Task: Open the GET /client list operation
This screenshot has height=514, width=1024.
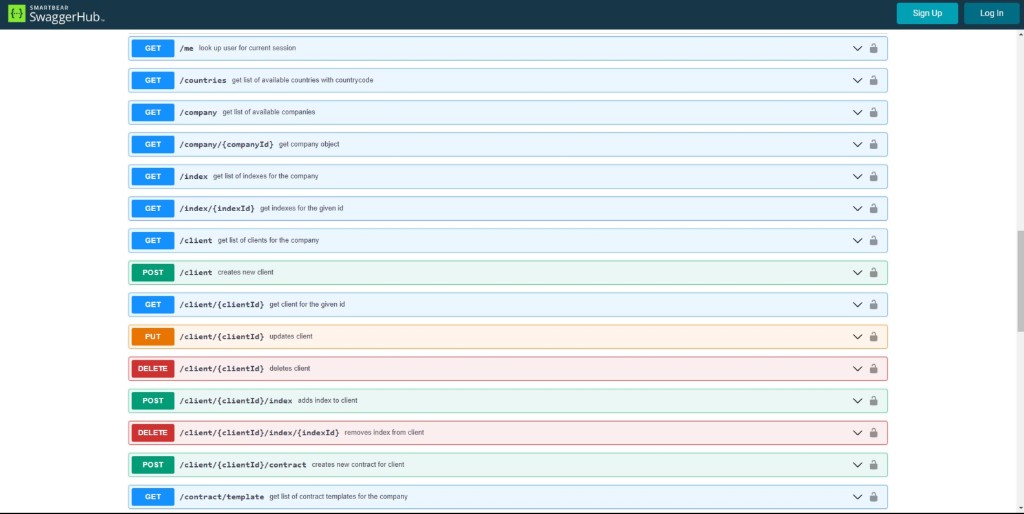Action: point(508,240)
